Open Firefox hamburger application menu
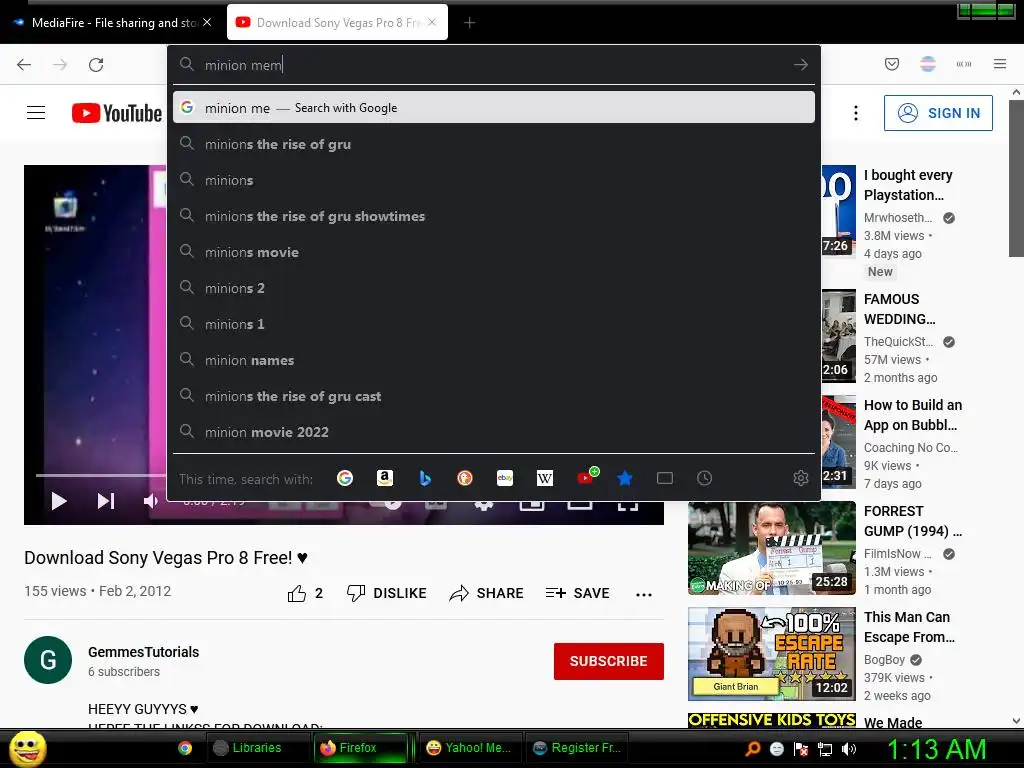This screenshot has width=1024, height=768. (1000, 64)
